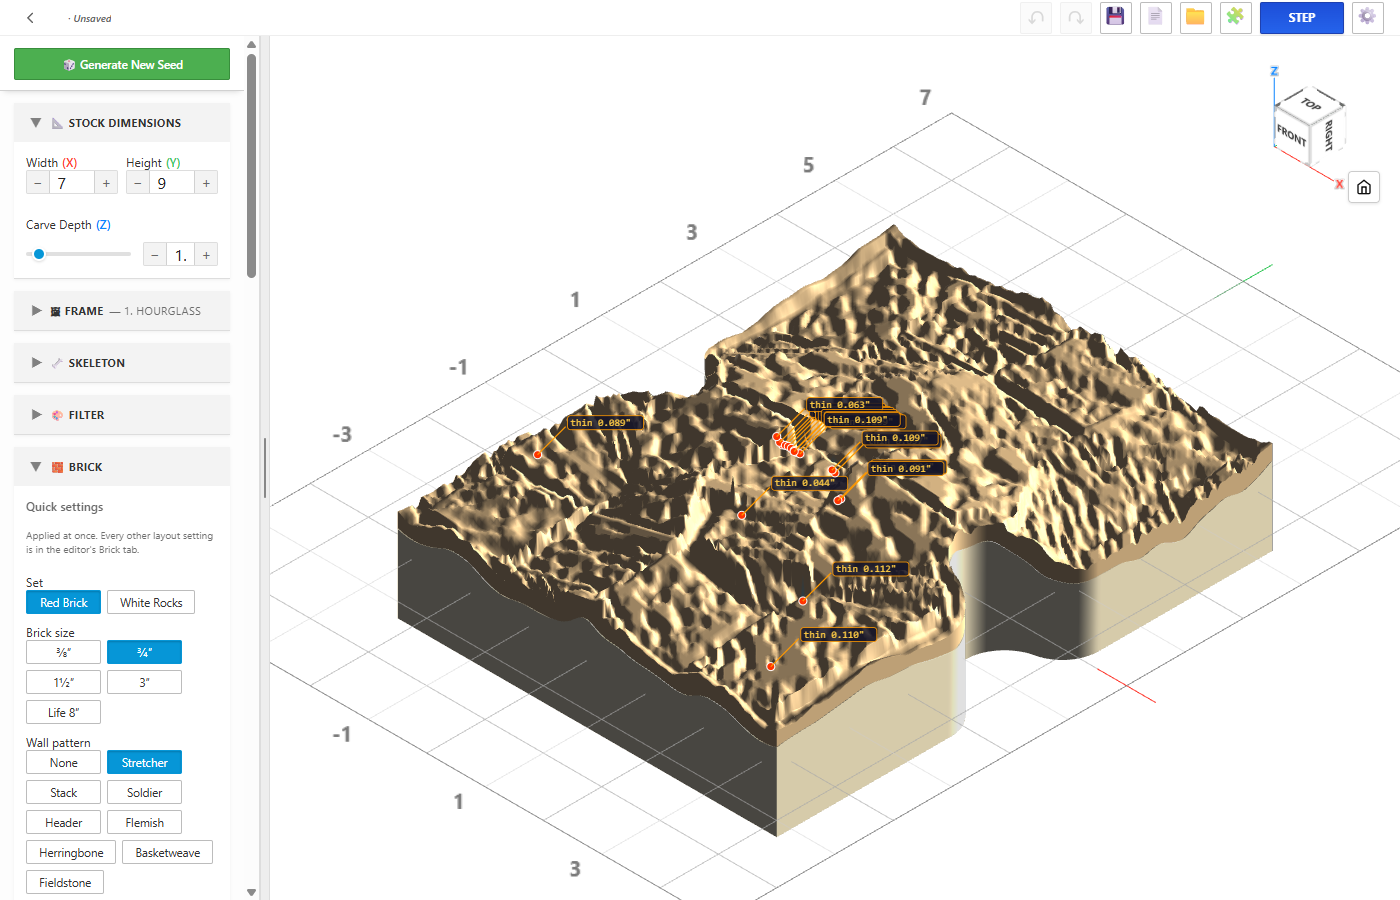Save with the floppy disk icon
This screenshot has width=1400, height=900.
pyautogui.click(x=1116, y=18)
